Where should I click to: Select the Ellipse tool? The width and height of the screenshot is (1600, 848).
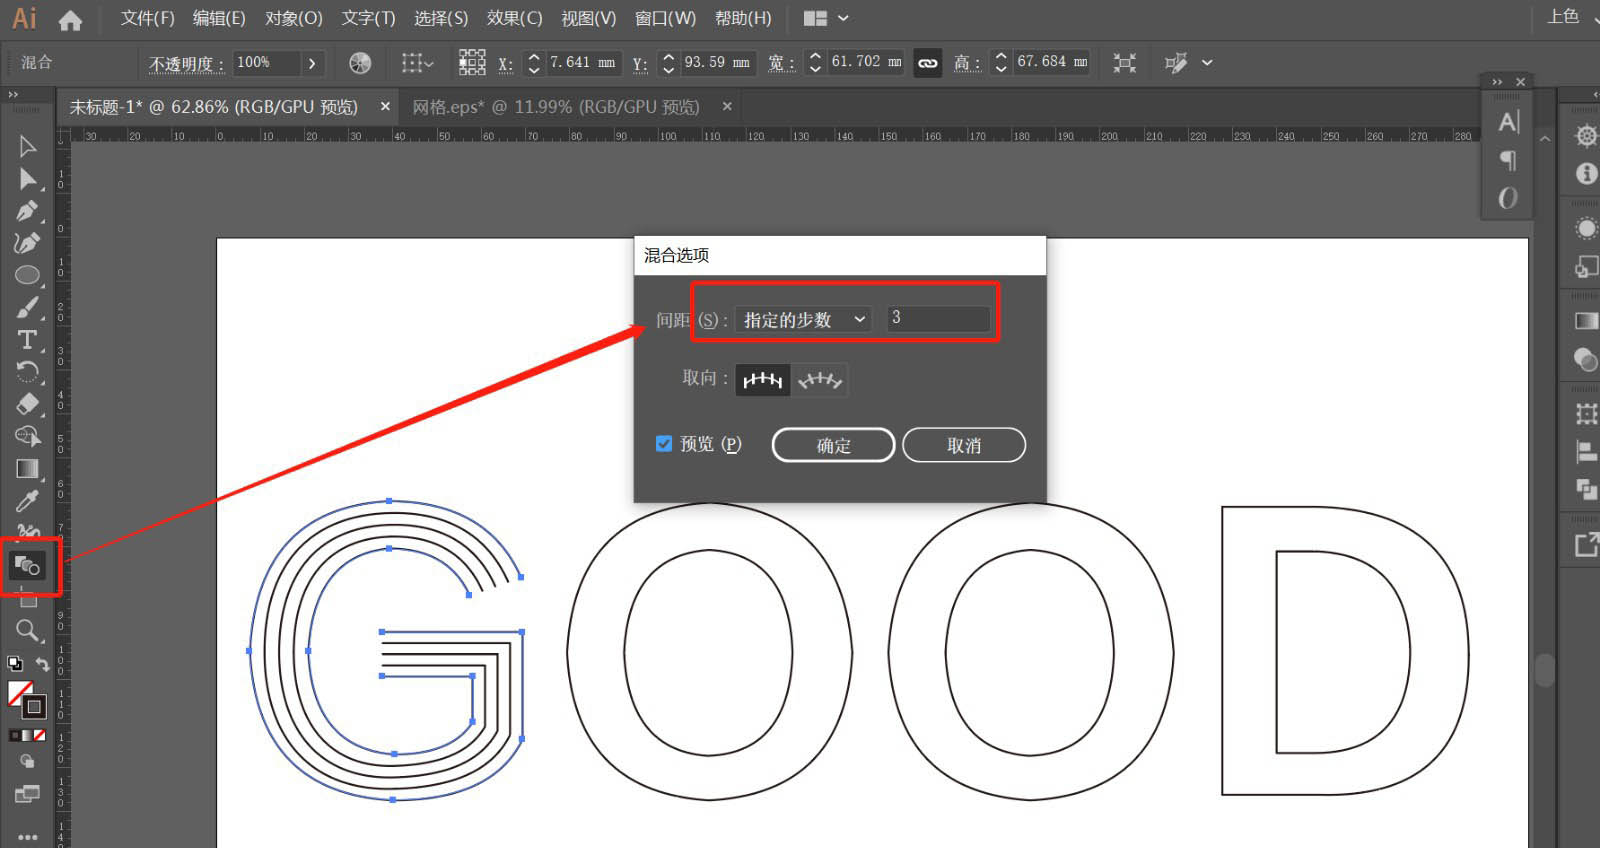point(27,275)
